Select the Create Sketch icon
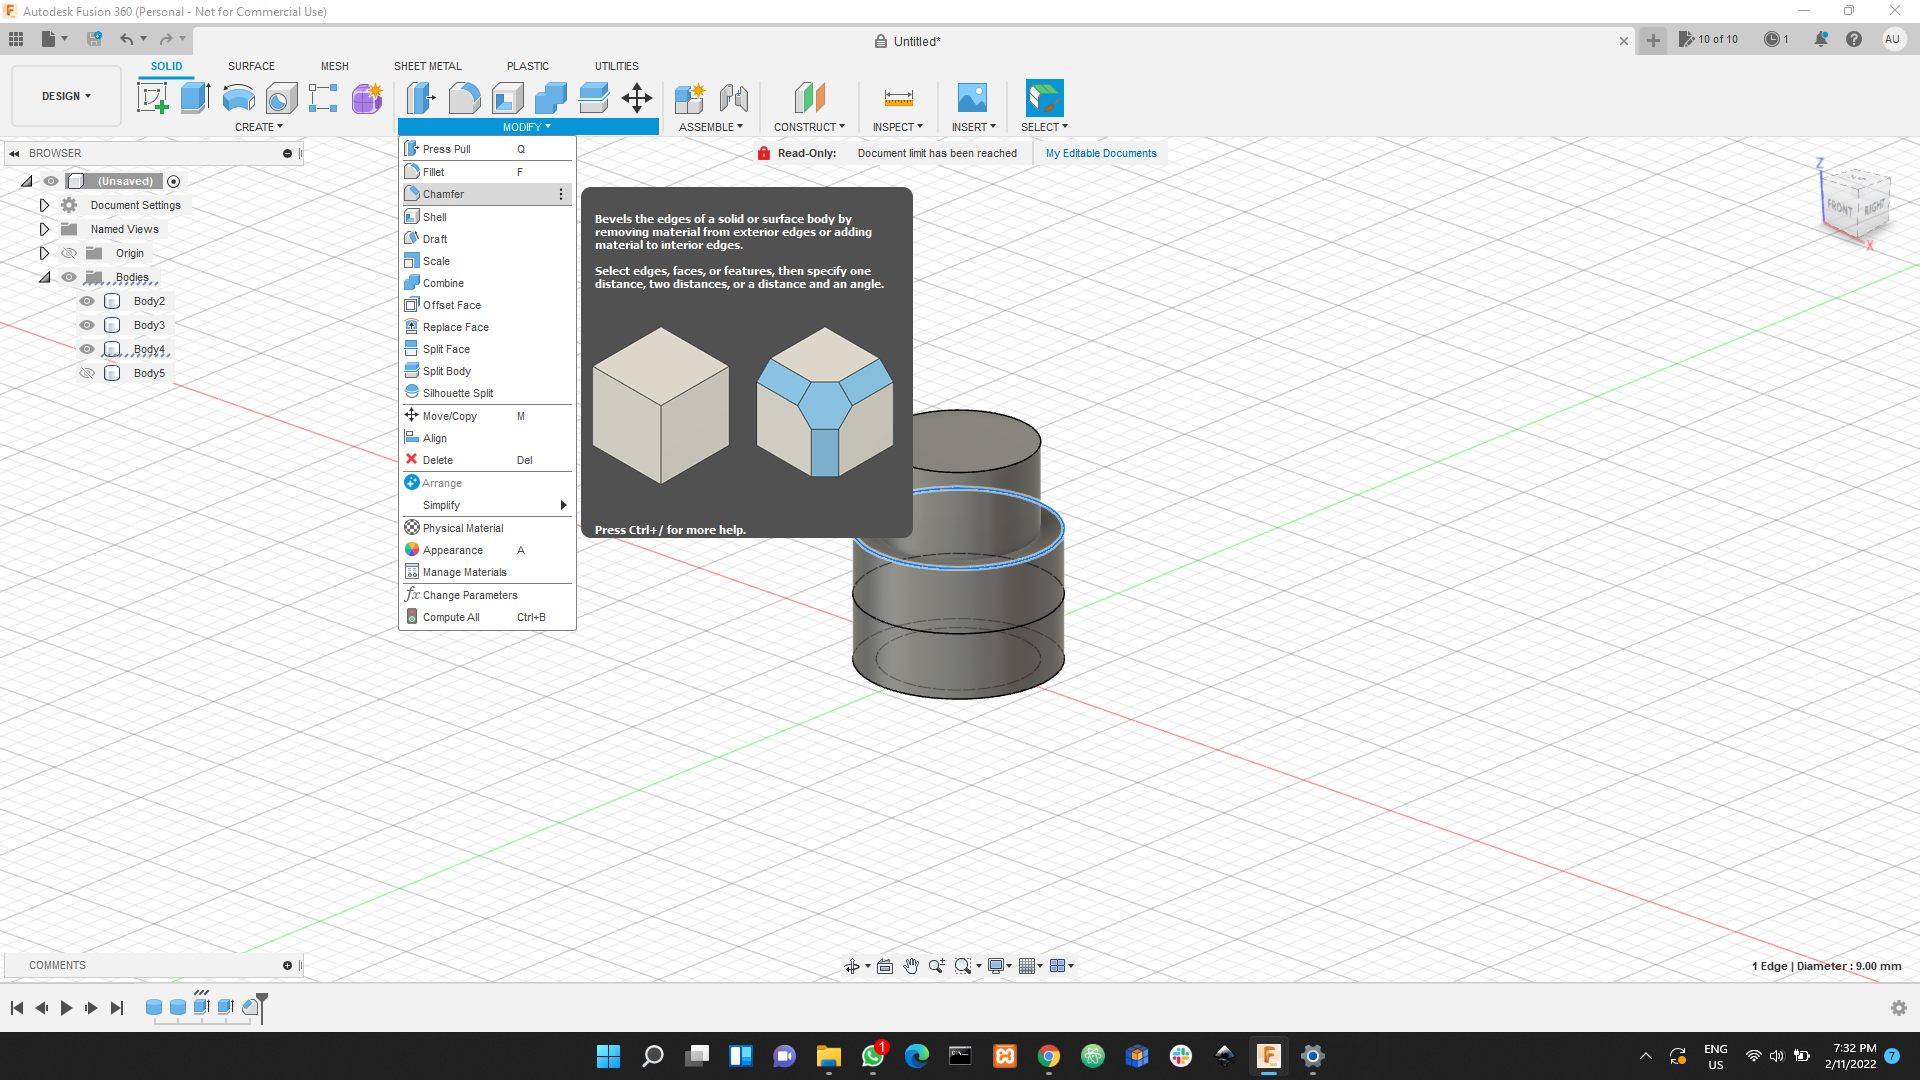This screenshot has width=1920, height=1080. [152, 97]
